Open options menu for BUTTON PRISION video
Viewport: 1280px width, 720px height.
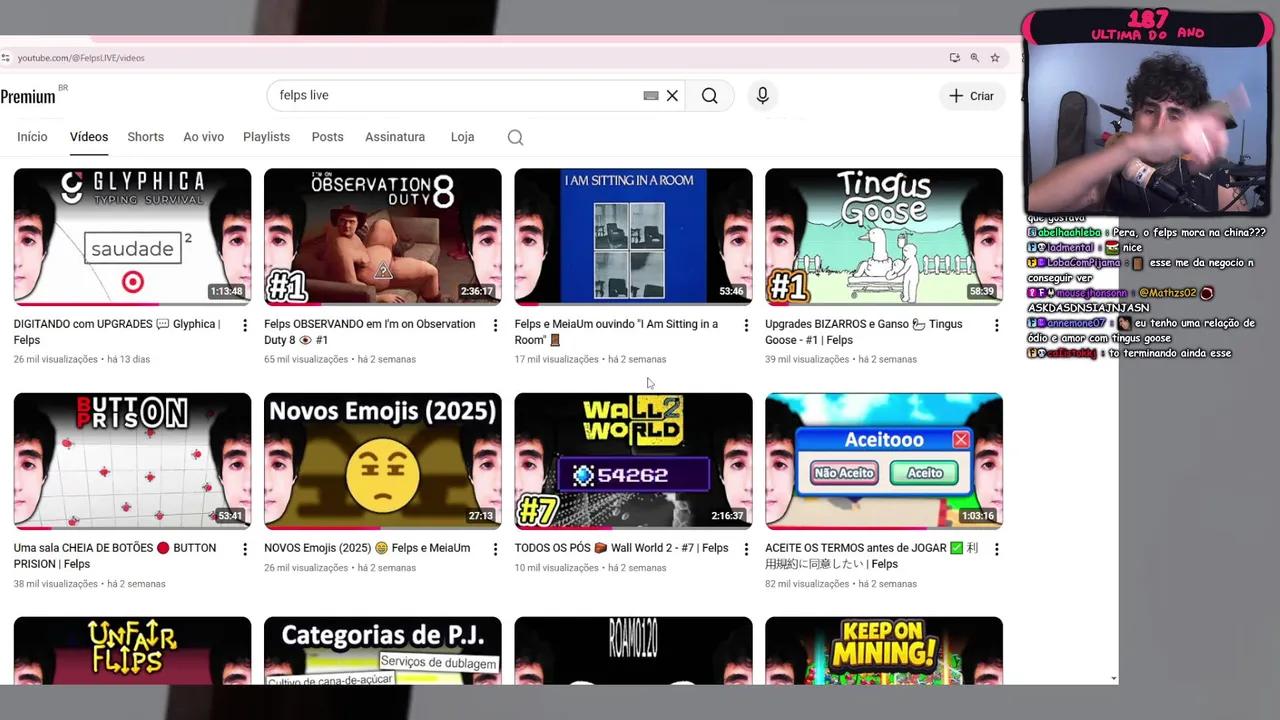click(245, 549)
